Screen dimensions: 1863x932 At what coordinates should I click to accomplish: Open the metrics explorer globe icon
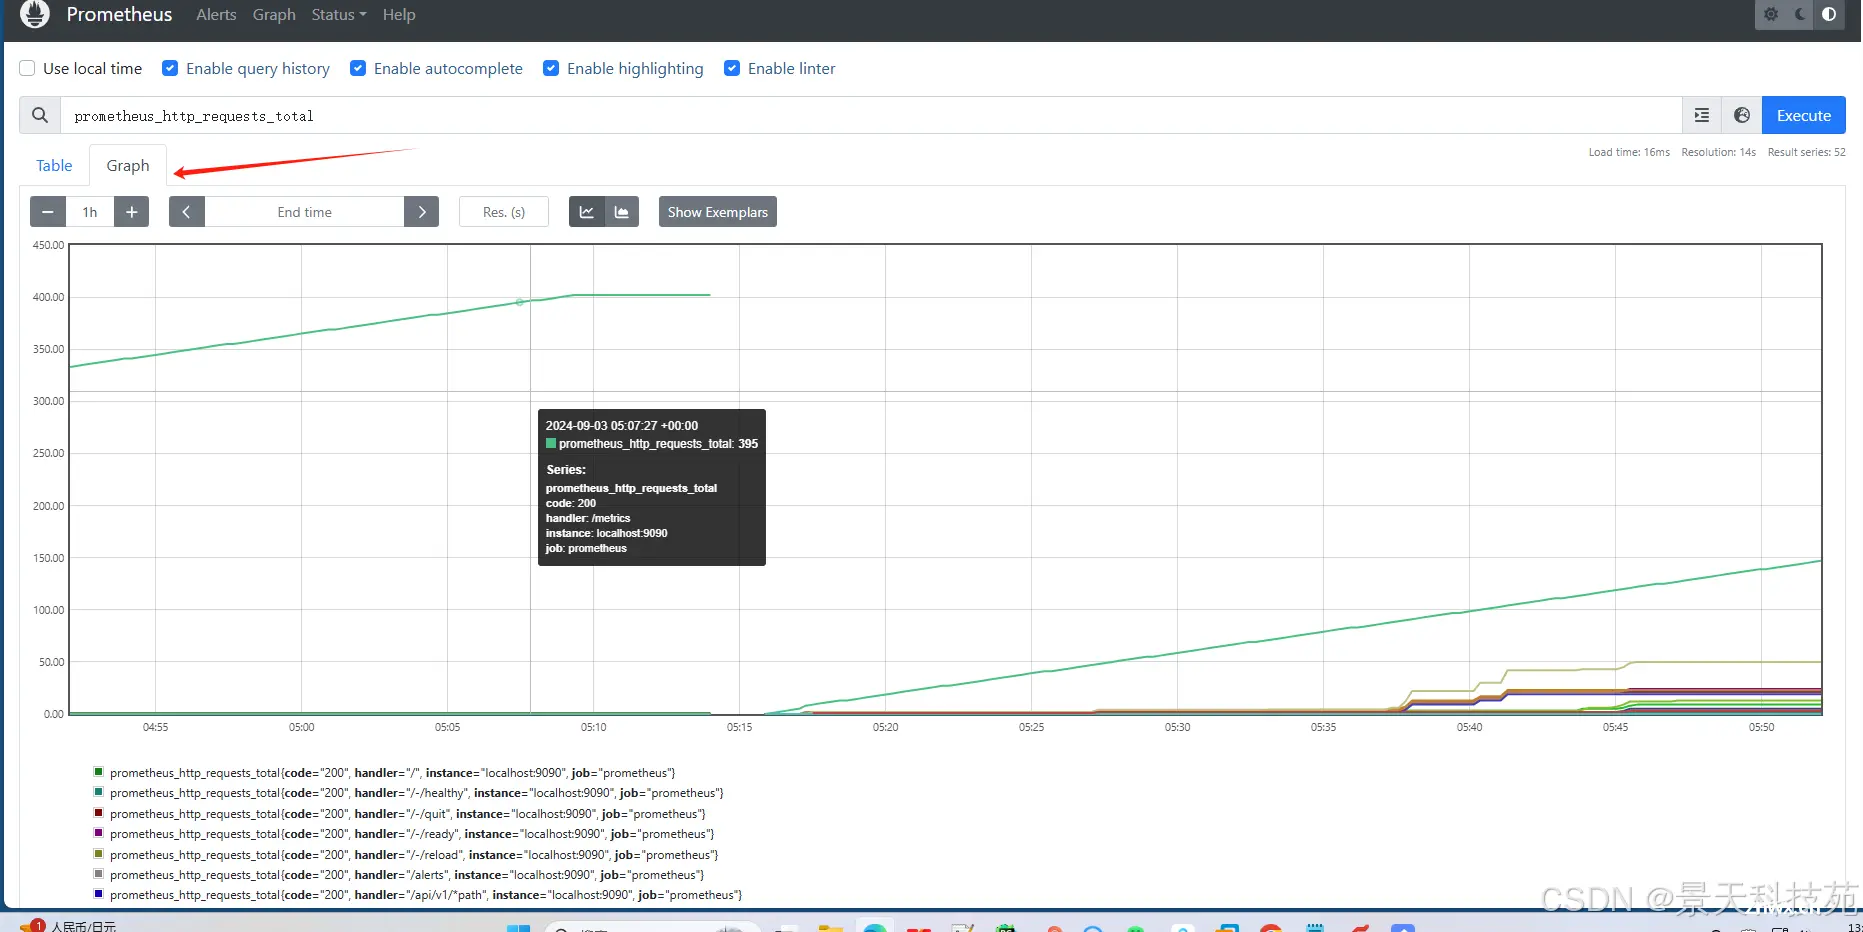pyautogui.click(x=1742, y=115)
